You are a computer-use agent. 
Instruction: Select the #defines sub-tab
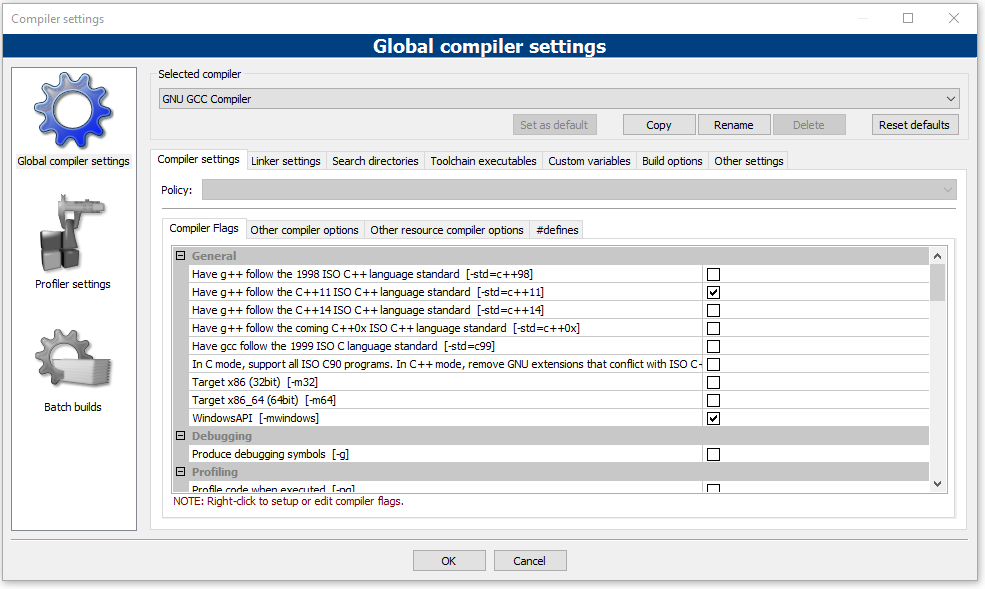point(557,230)
